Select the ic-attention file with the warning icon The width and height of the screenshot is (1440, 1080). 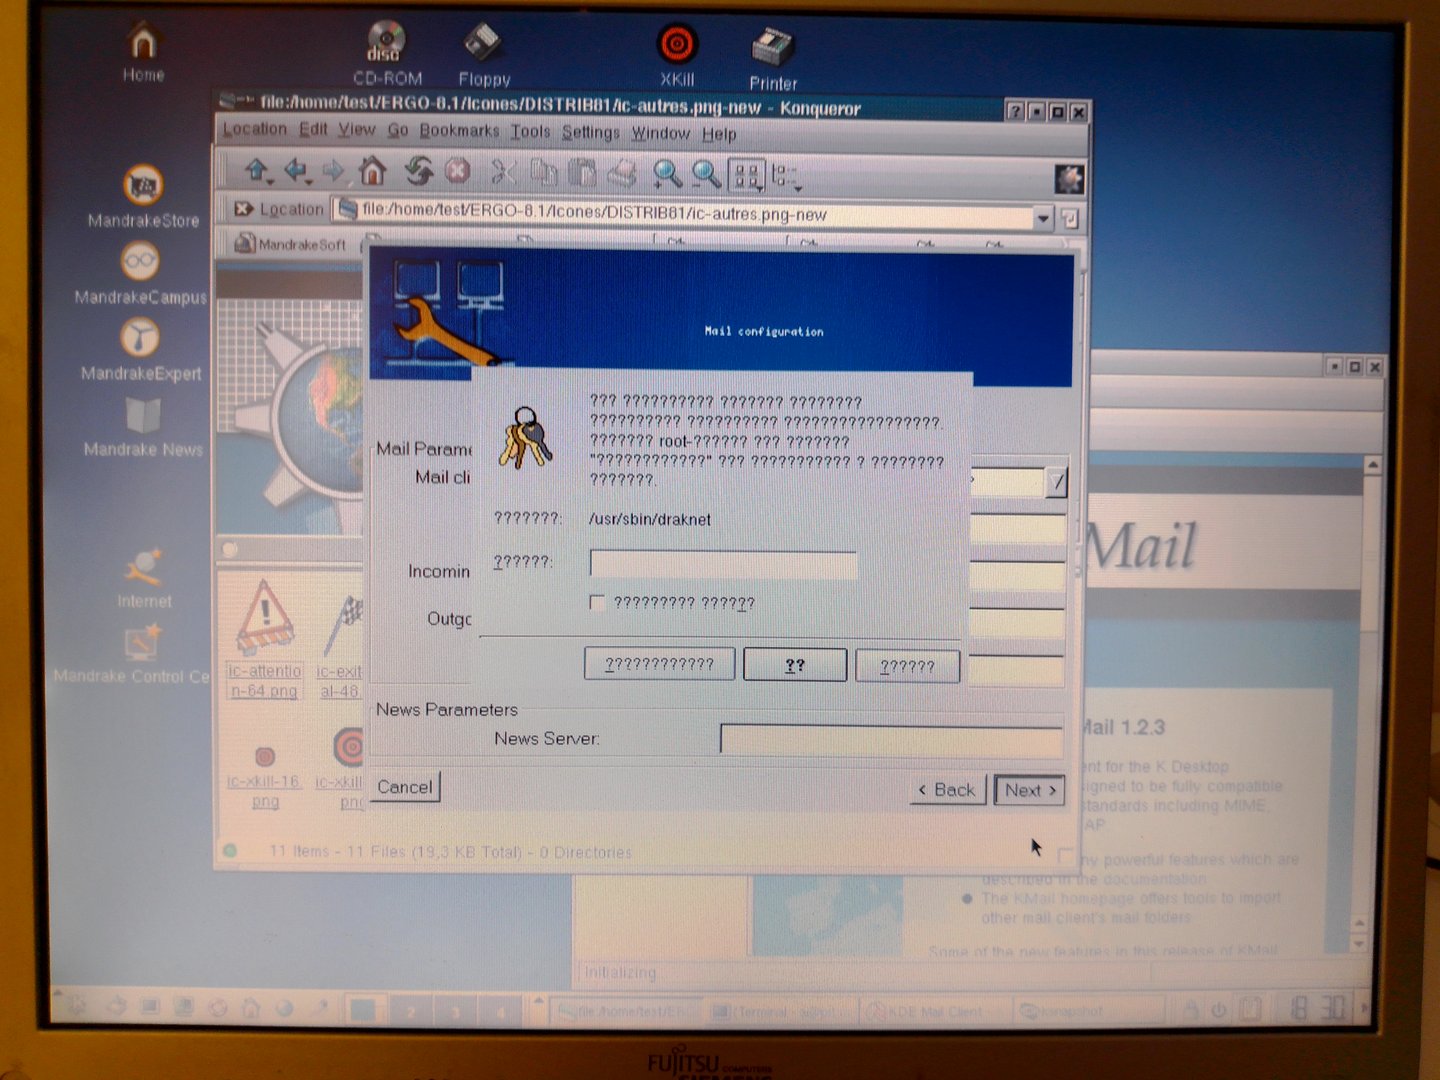tap(264, 640)
